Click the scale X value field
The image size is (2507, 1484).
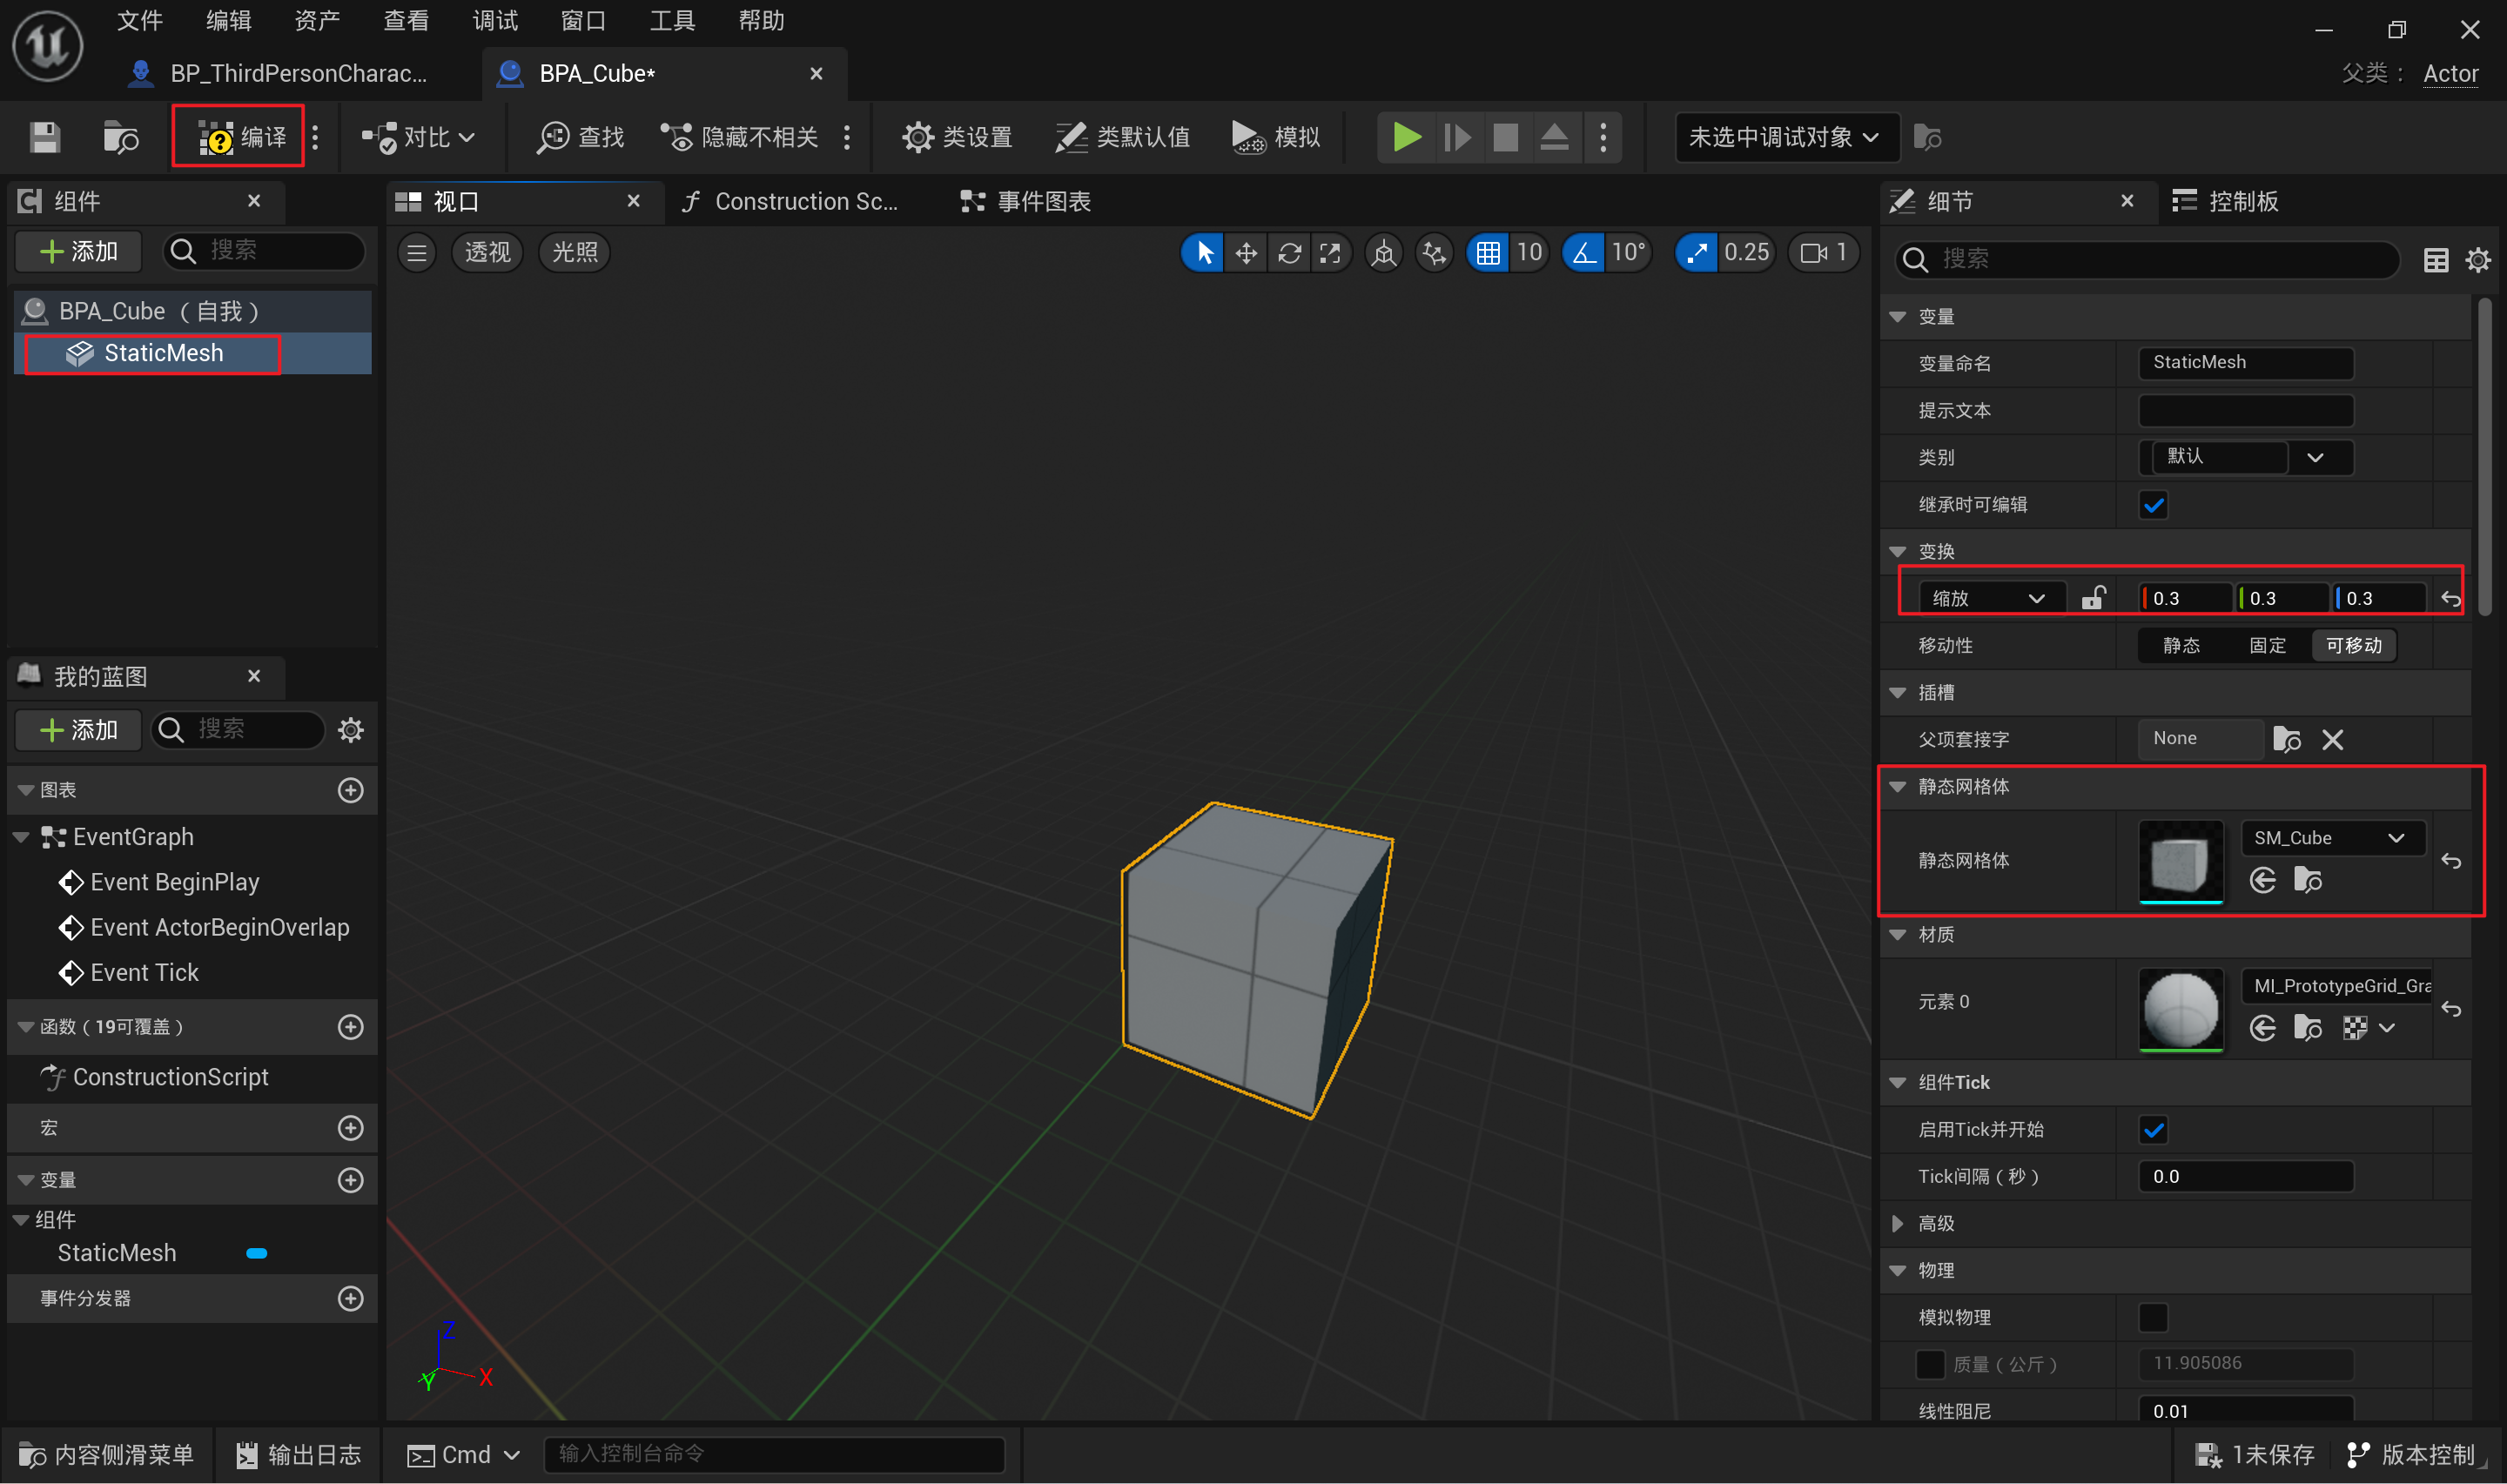tap(2186, 598)
